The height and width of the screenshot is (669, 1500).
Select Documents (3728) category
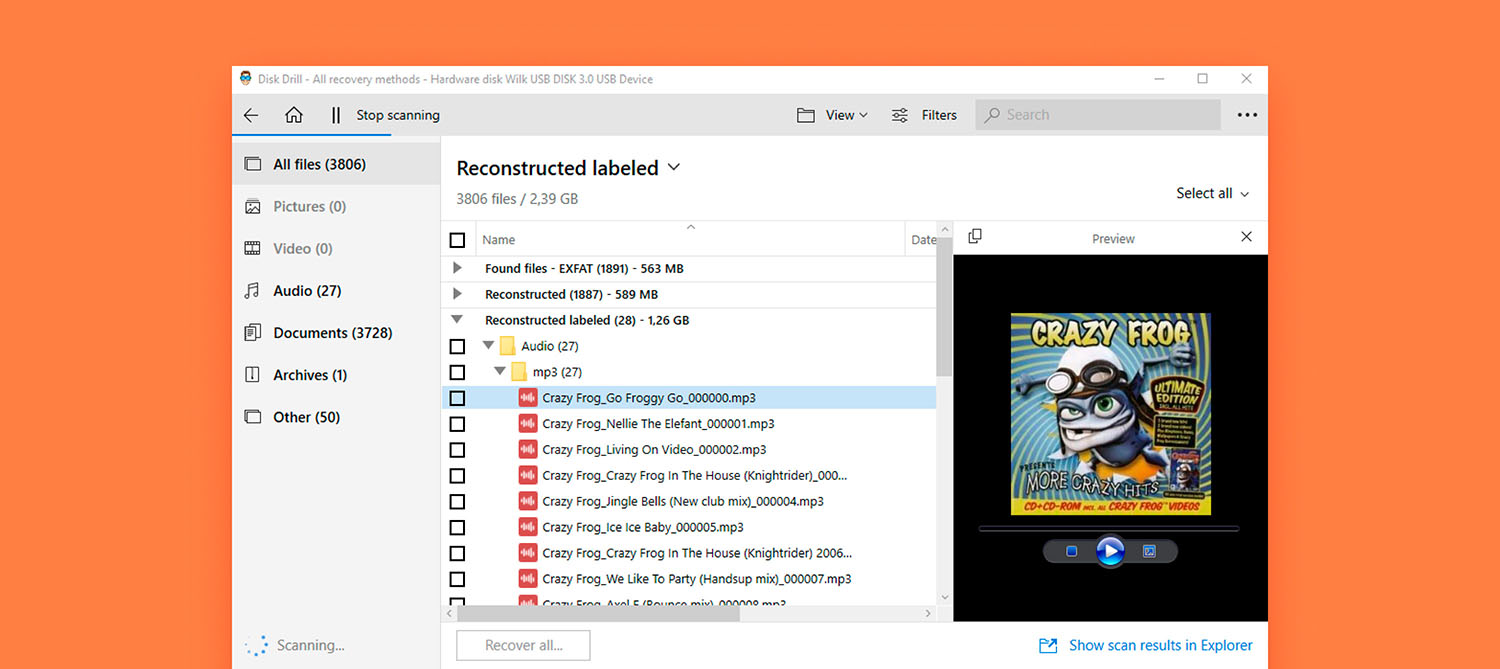(336, 333)
